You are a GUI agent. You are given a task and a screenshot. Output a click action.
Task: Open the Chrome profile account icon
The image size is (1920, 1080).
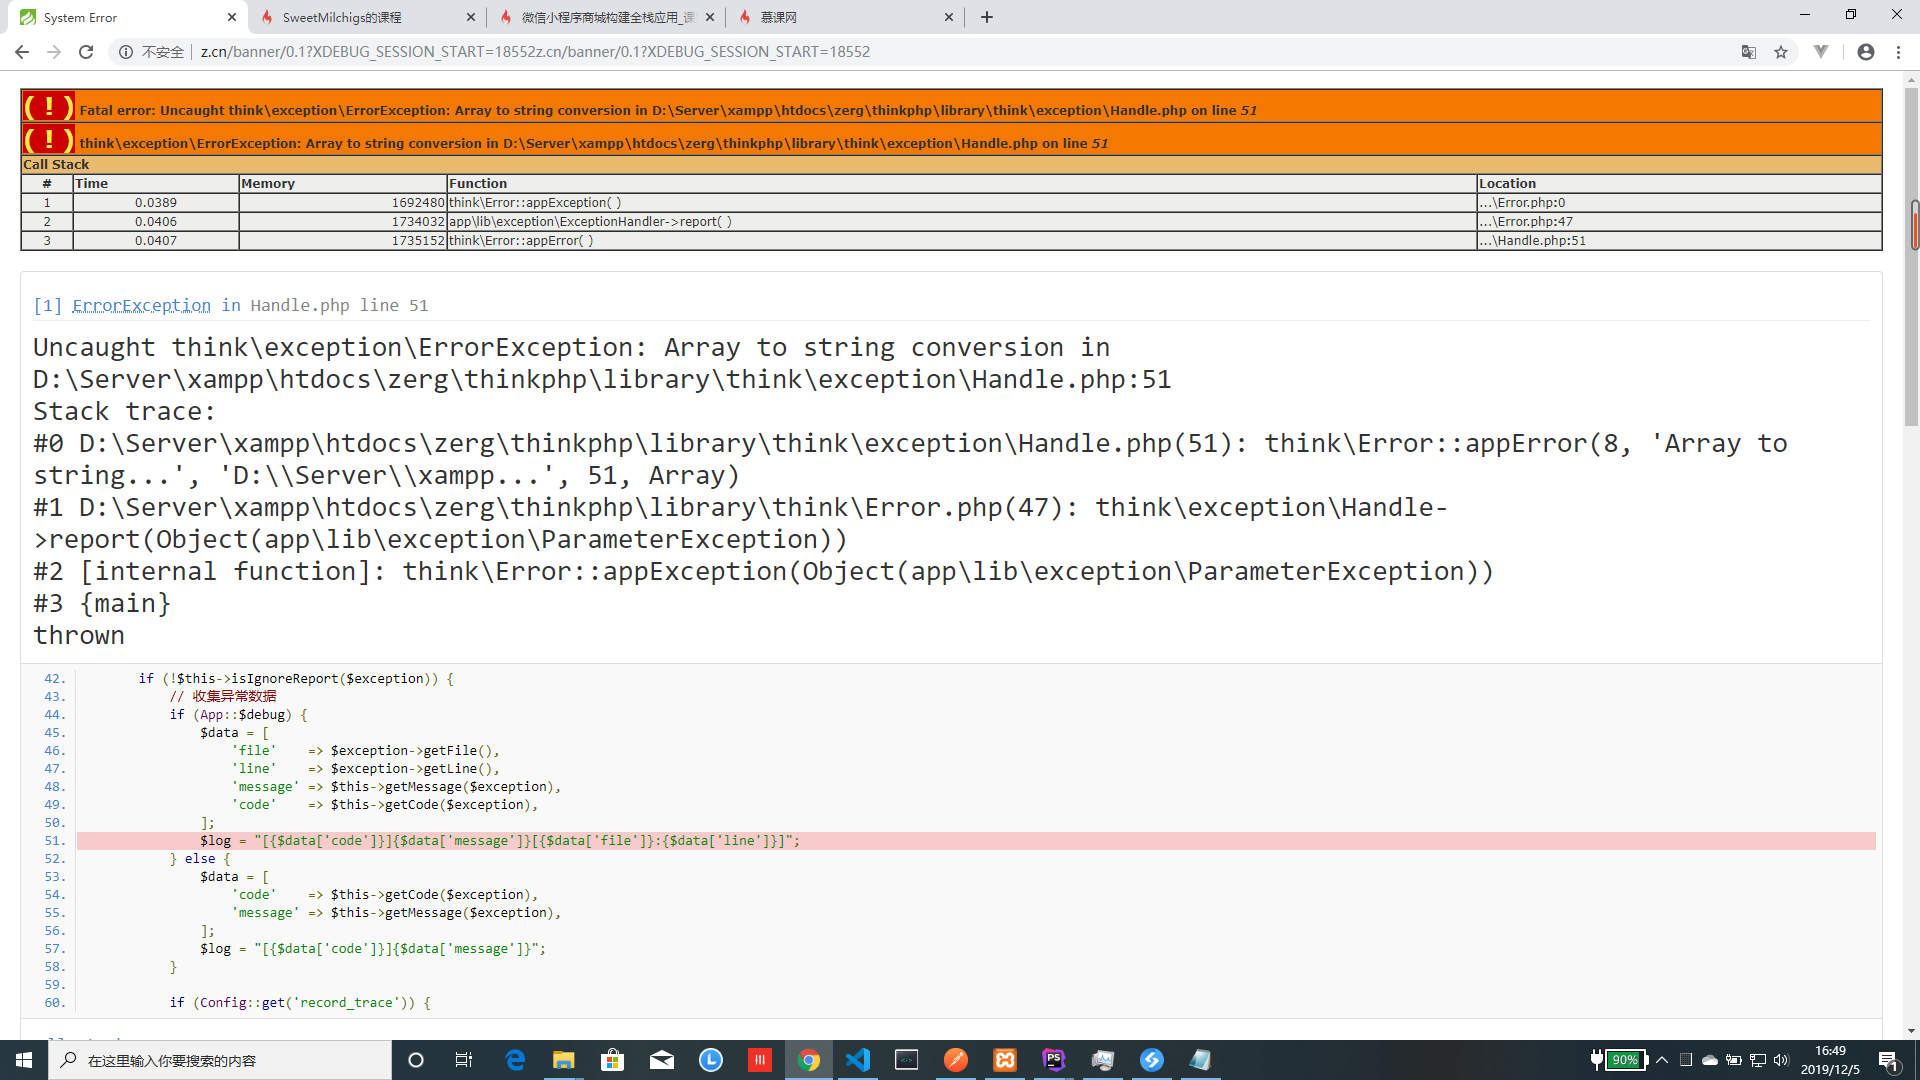1866,52
